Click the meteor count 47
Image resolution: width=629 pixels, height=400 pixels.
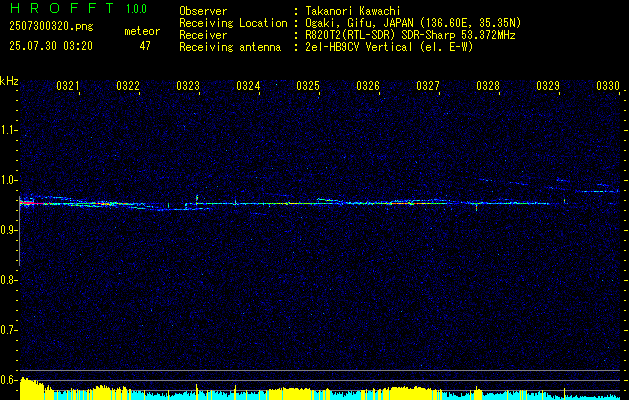[x=145, y=46]
